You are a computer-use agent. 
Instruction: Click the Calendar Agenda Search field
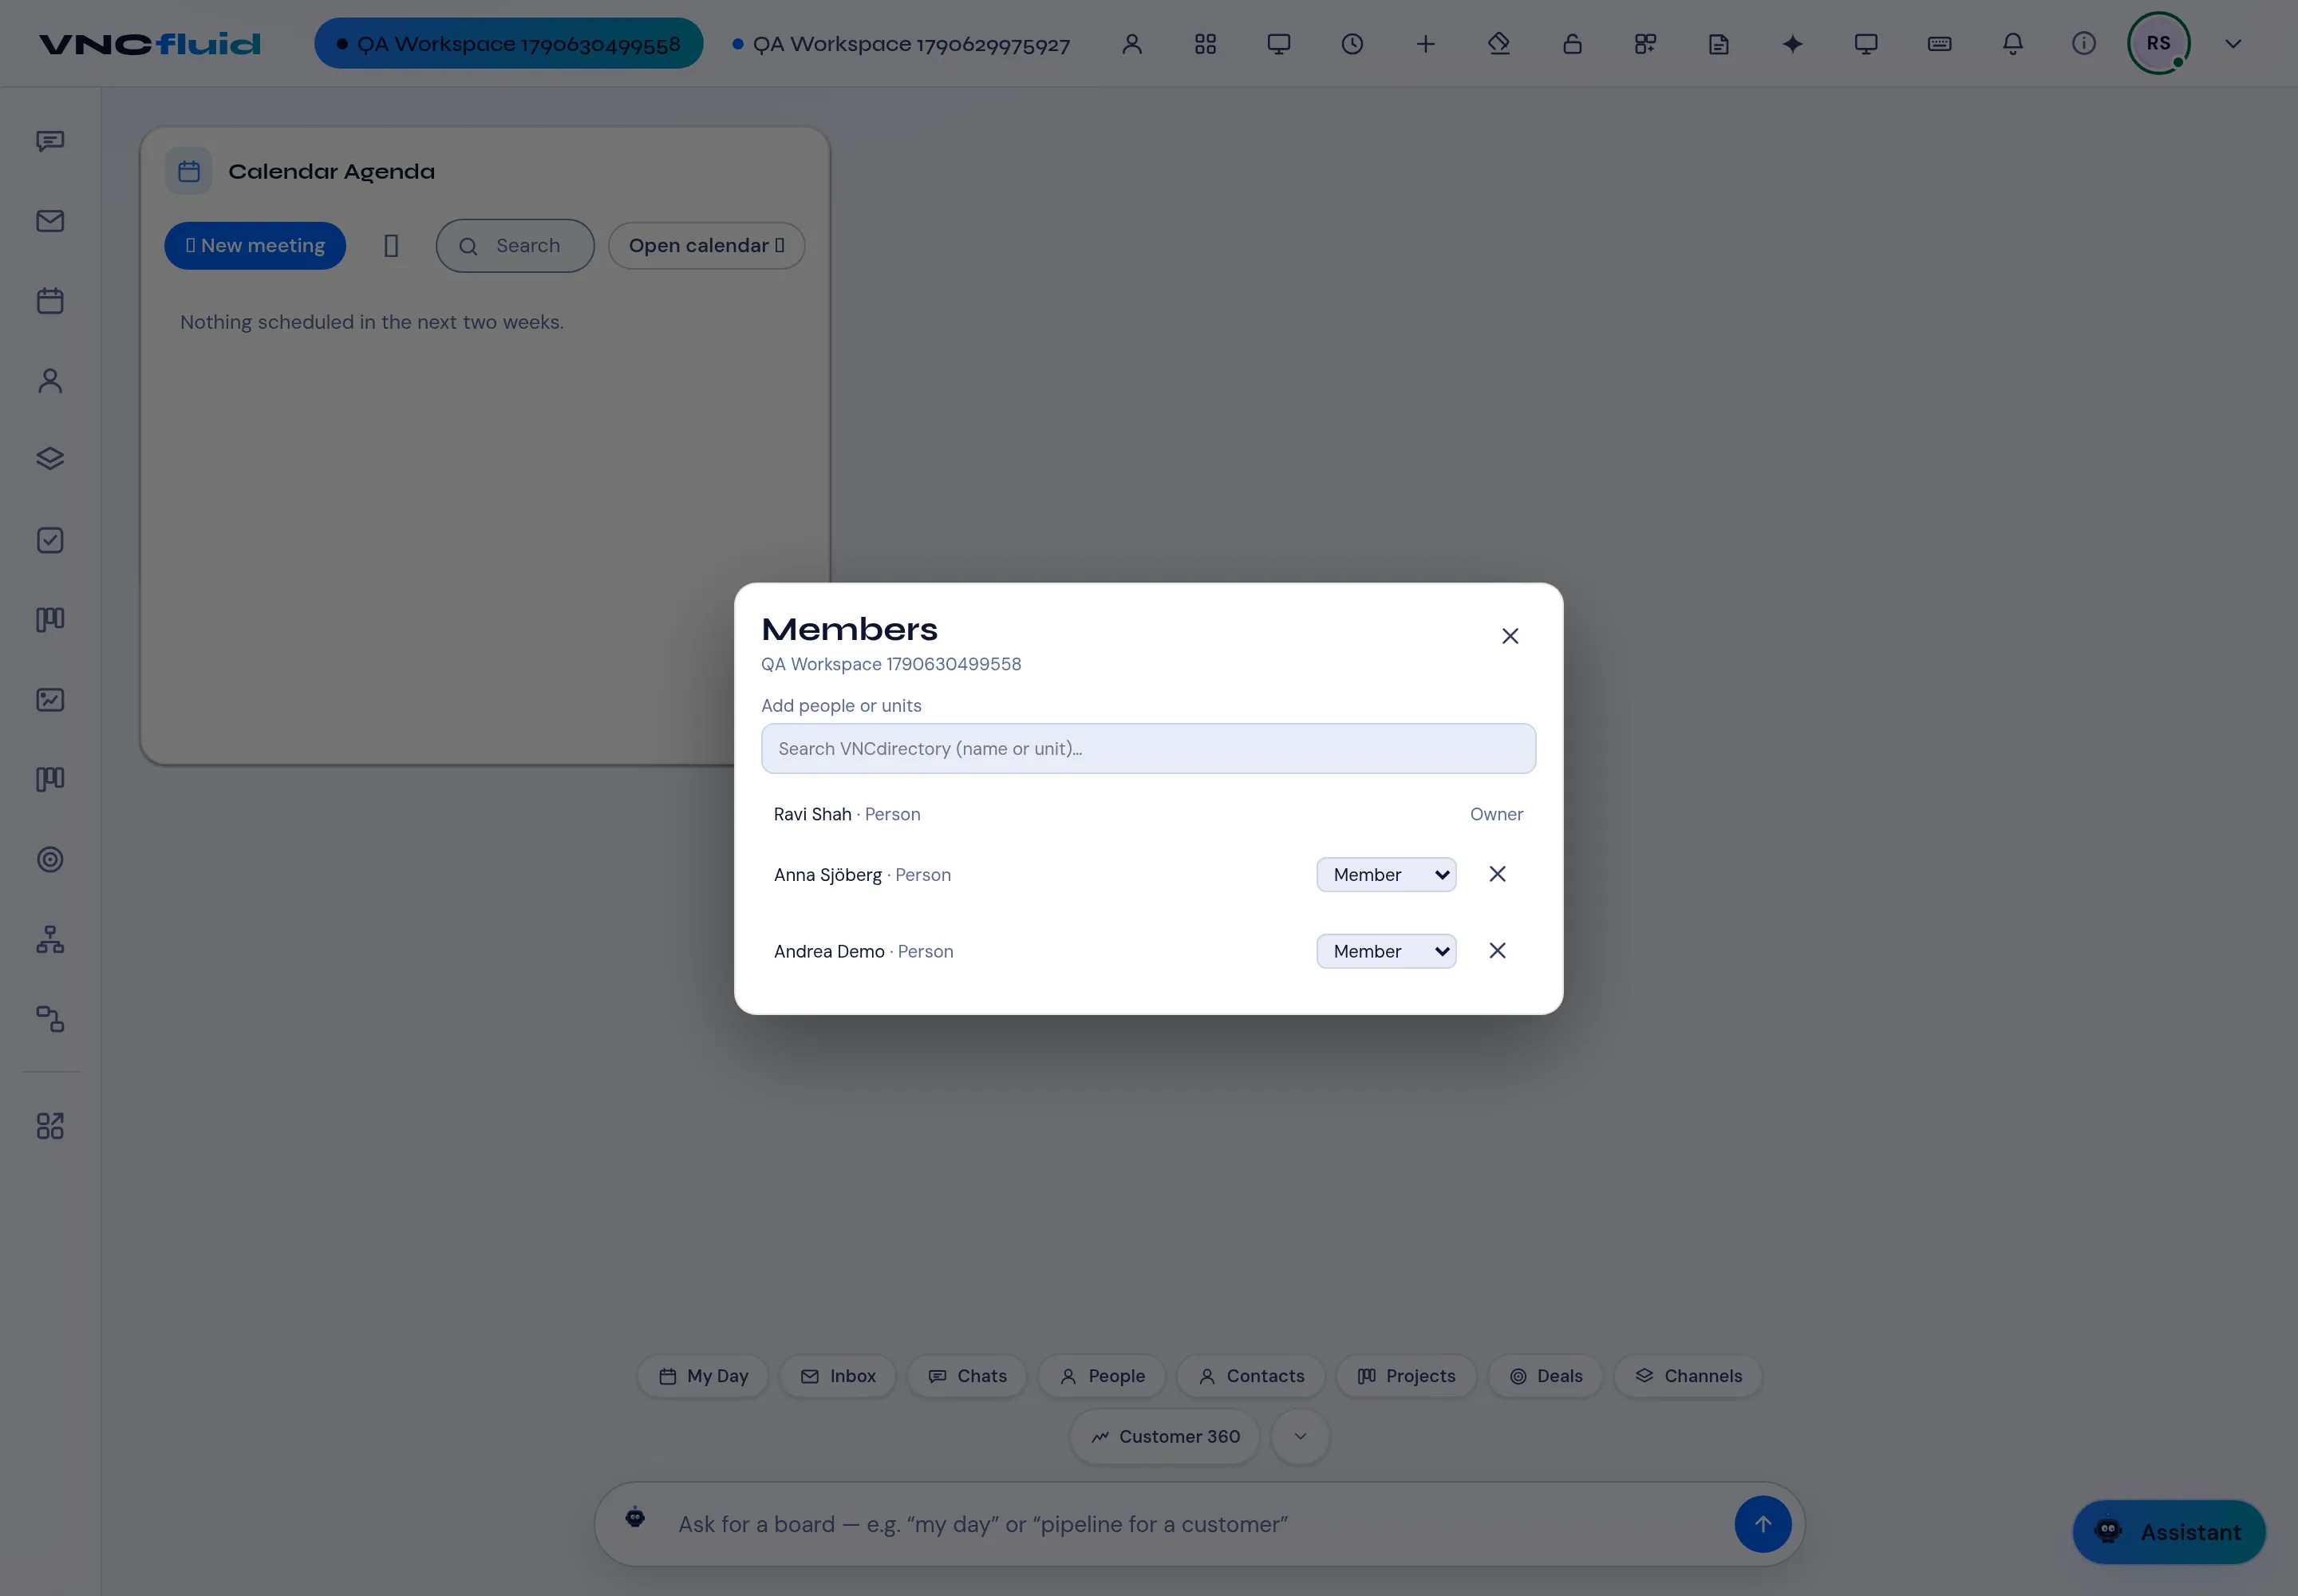pyautogui.click(x=515, y=246)
